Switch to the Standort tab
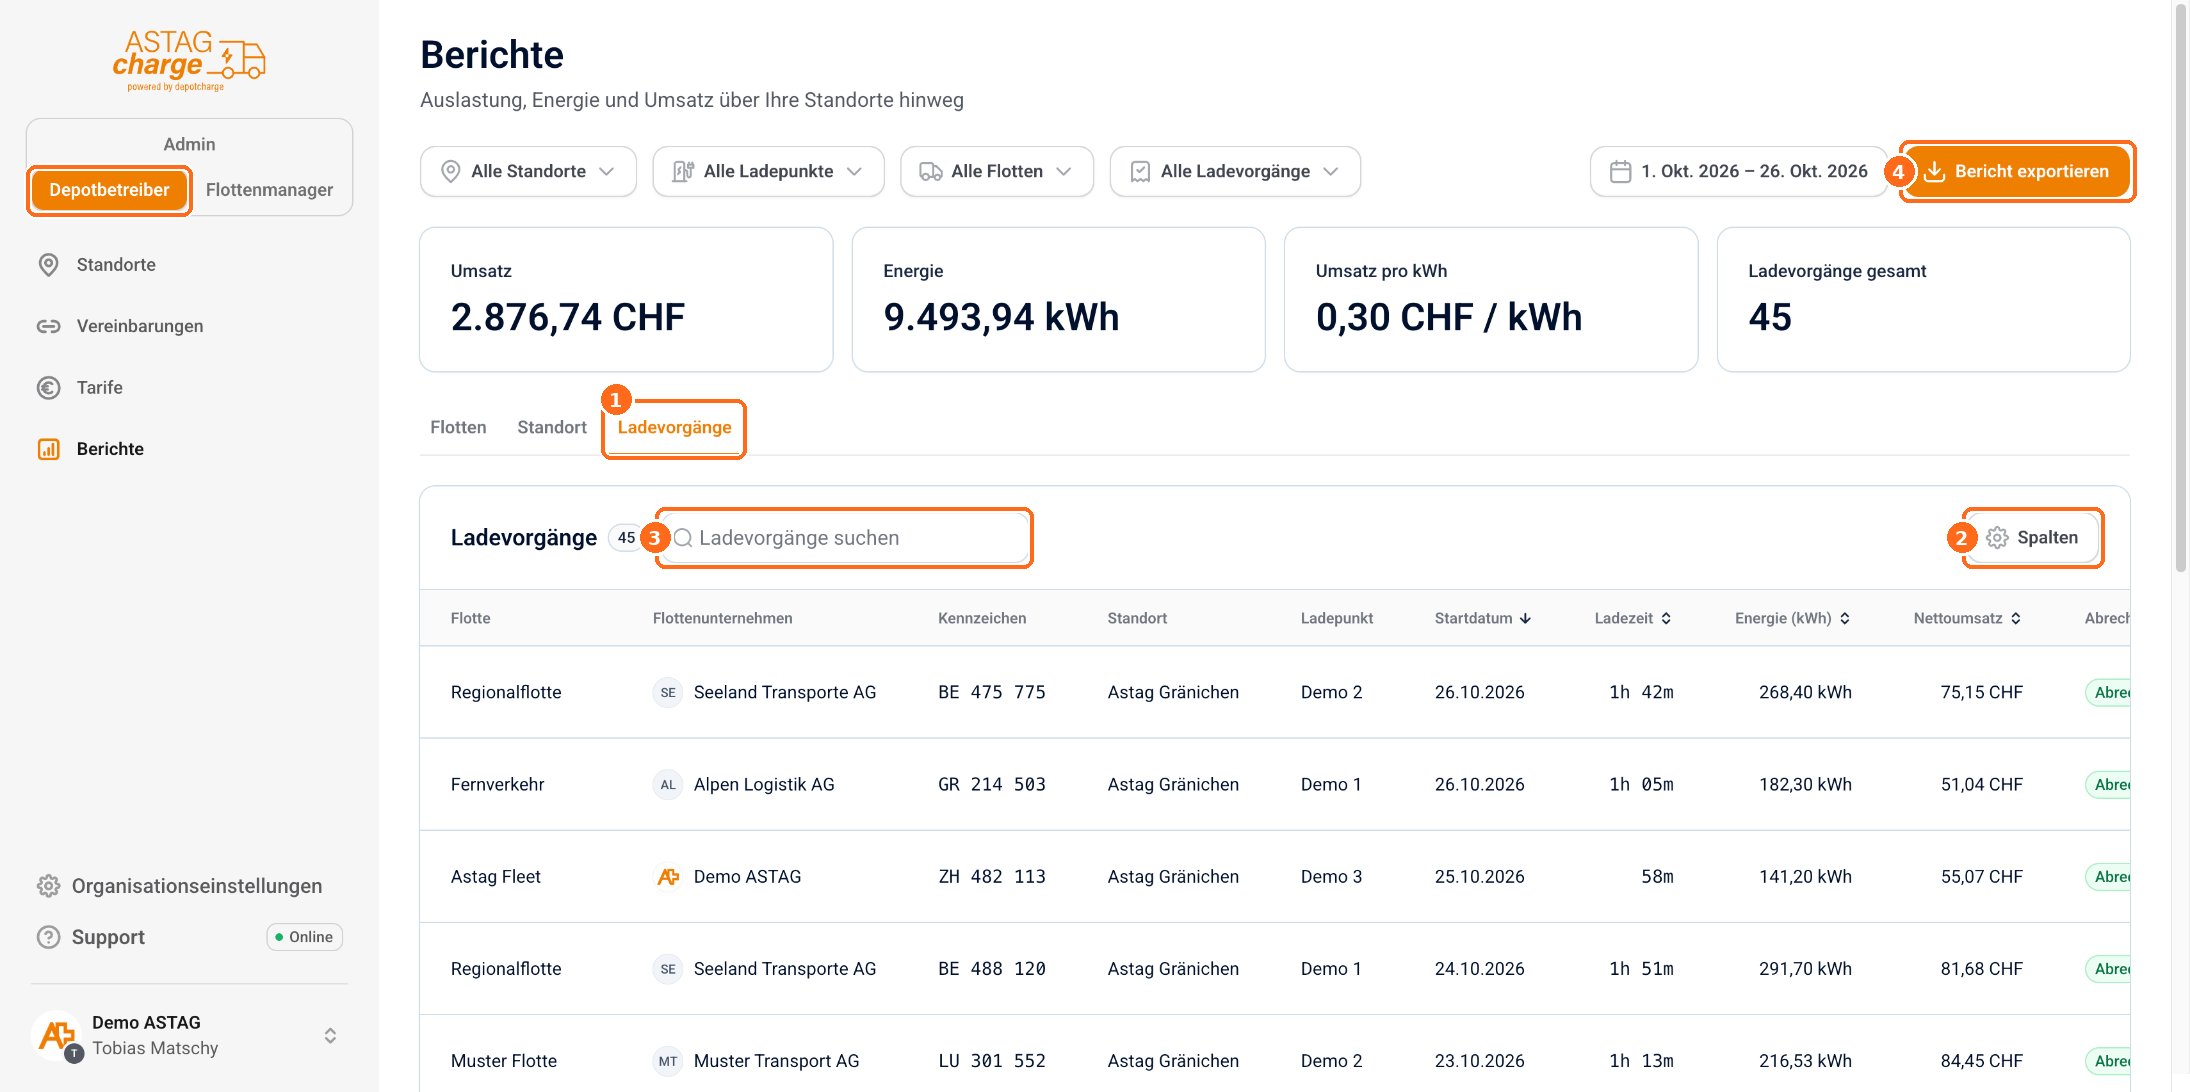This screenshot has height=1092, width=2190. click(552, 428)
